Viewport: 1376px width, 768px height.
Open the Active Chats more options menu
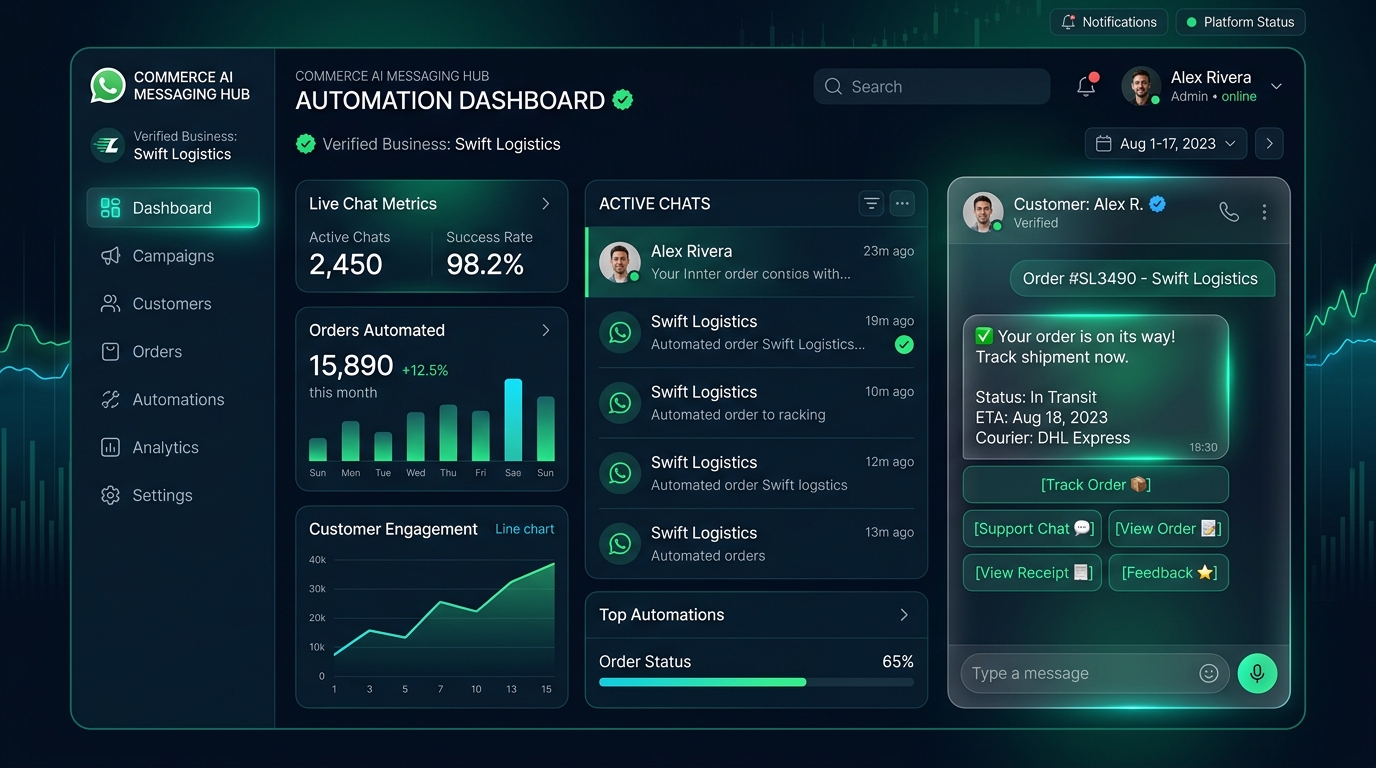[x=902, y=204]
